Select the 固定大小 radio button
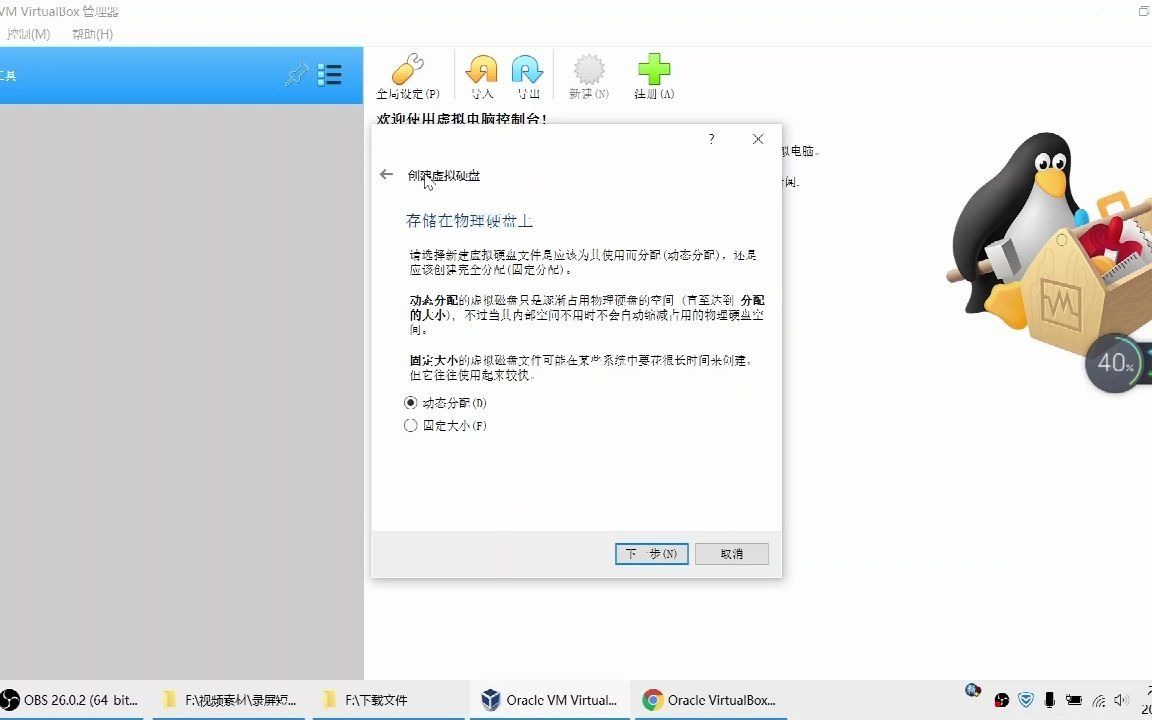This screenshot has width=1152, height=720. (411, 425)
